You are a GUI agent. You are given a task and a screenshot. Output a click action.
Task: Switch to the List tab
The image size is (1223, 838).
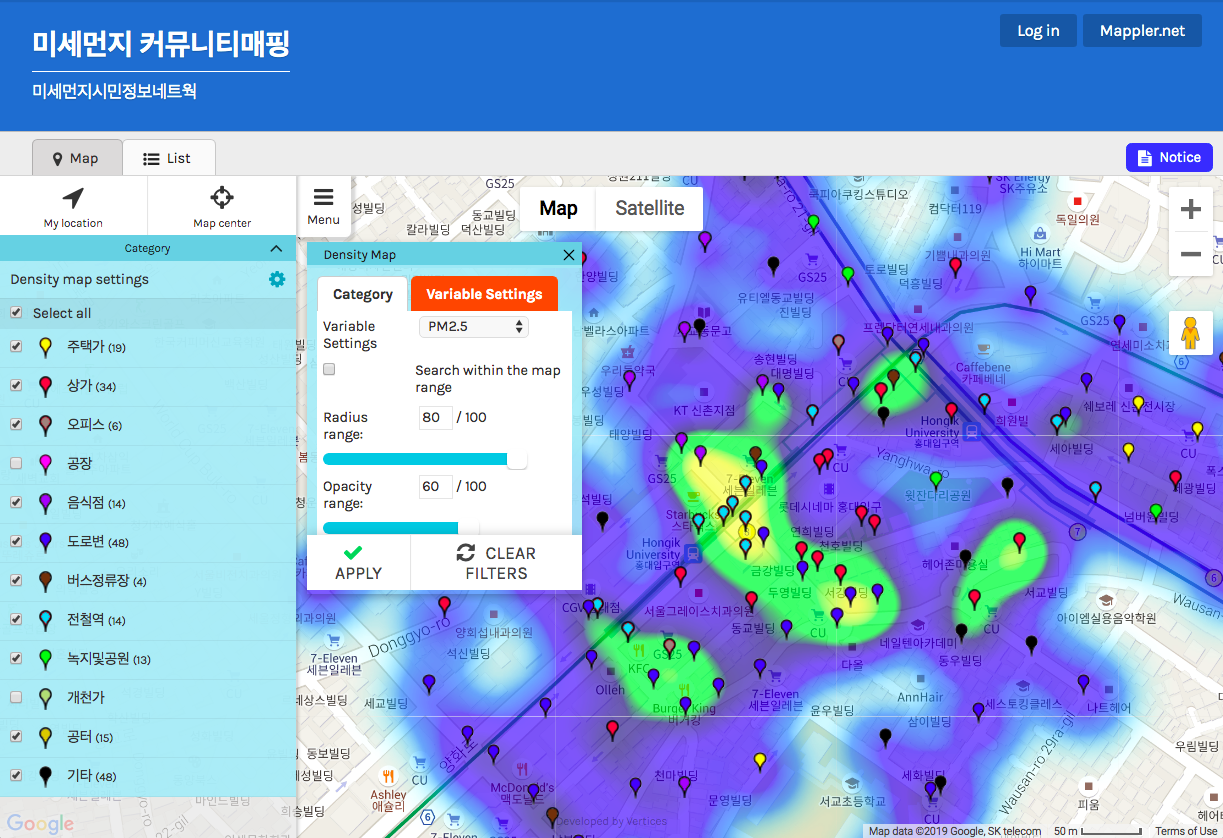point(168,158)
